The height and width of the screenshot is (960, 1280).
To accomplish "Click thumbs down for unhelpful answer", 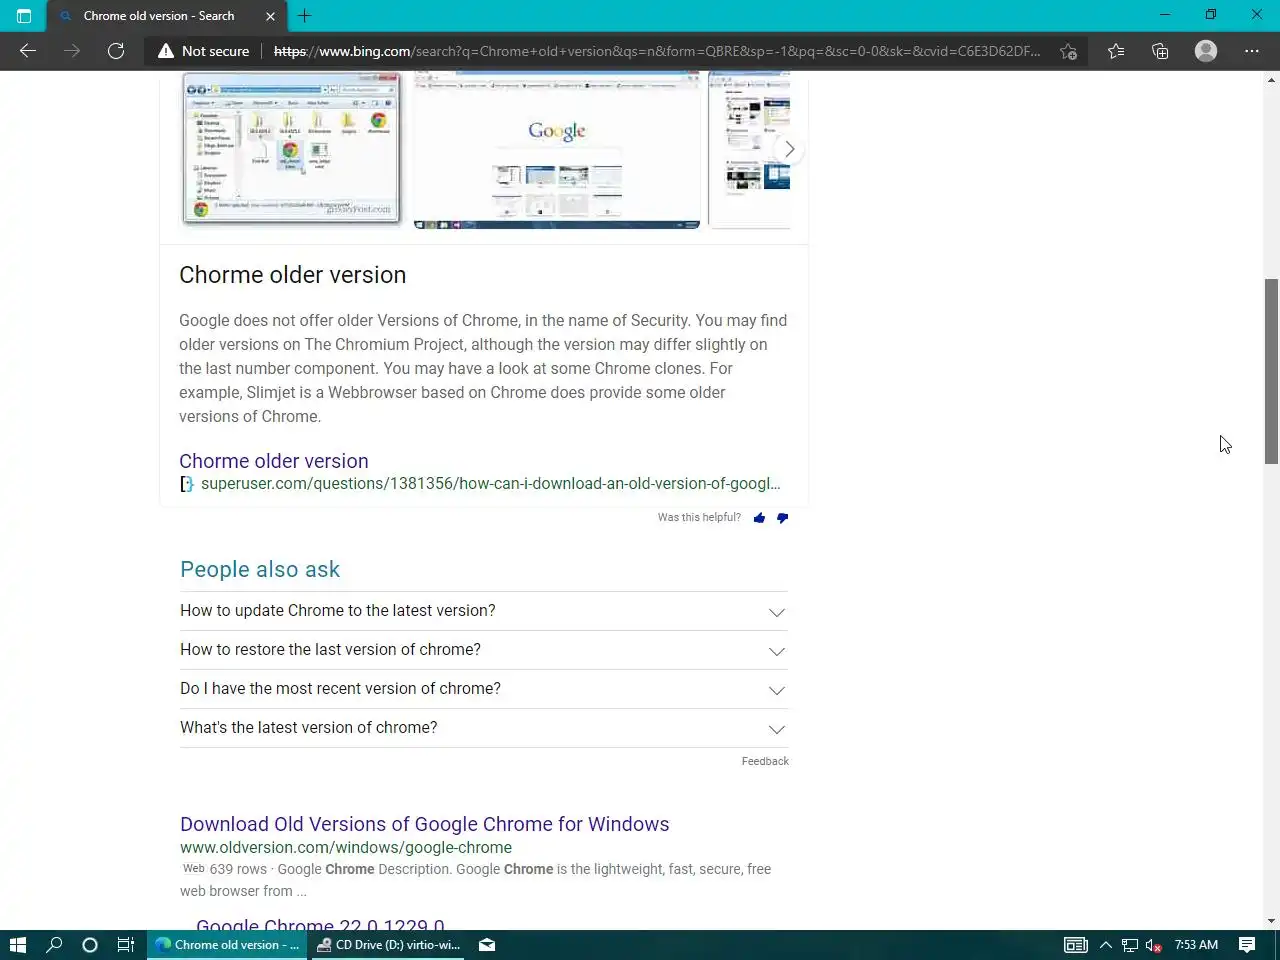I will pos(782,518).
